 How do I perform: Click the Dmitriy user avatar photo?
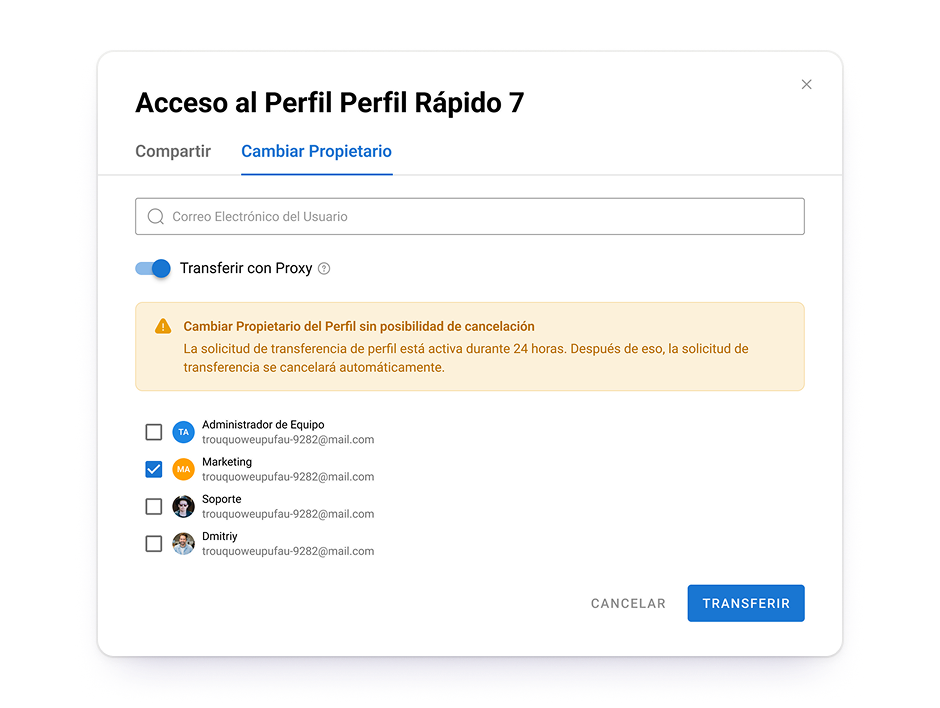coord(183,544)
